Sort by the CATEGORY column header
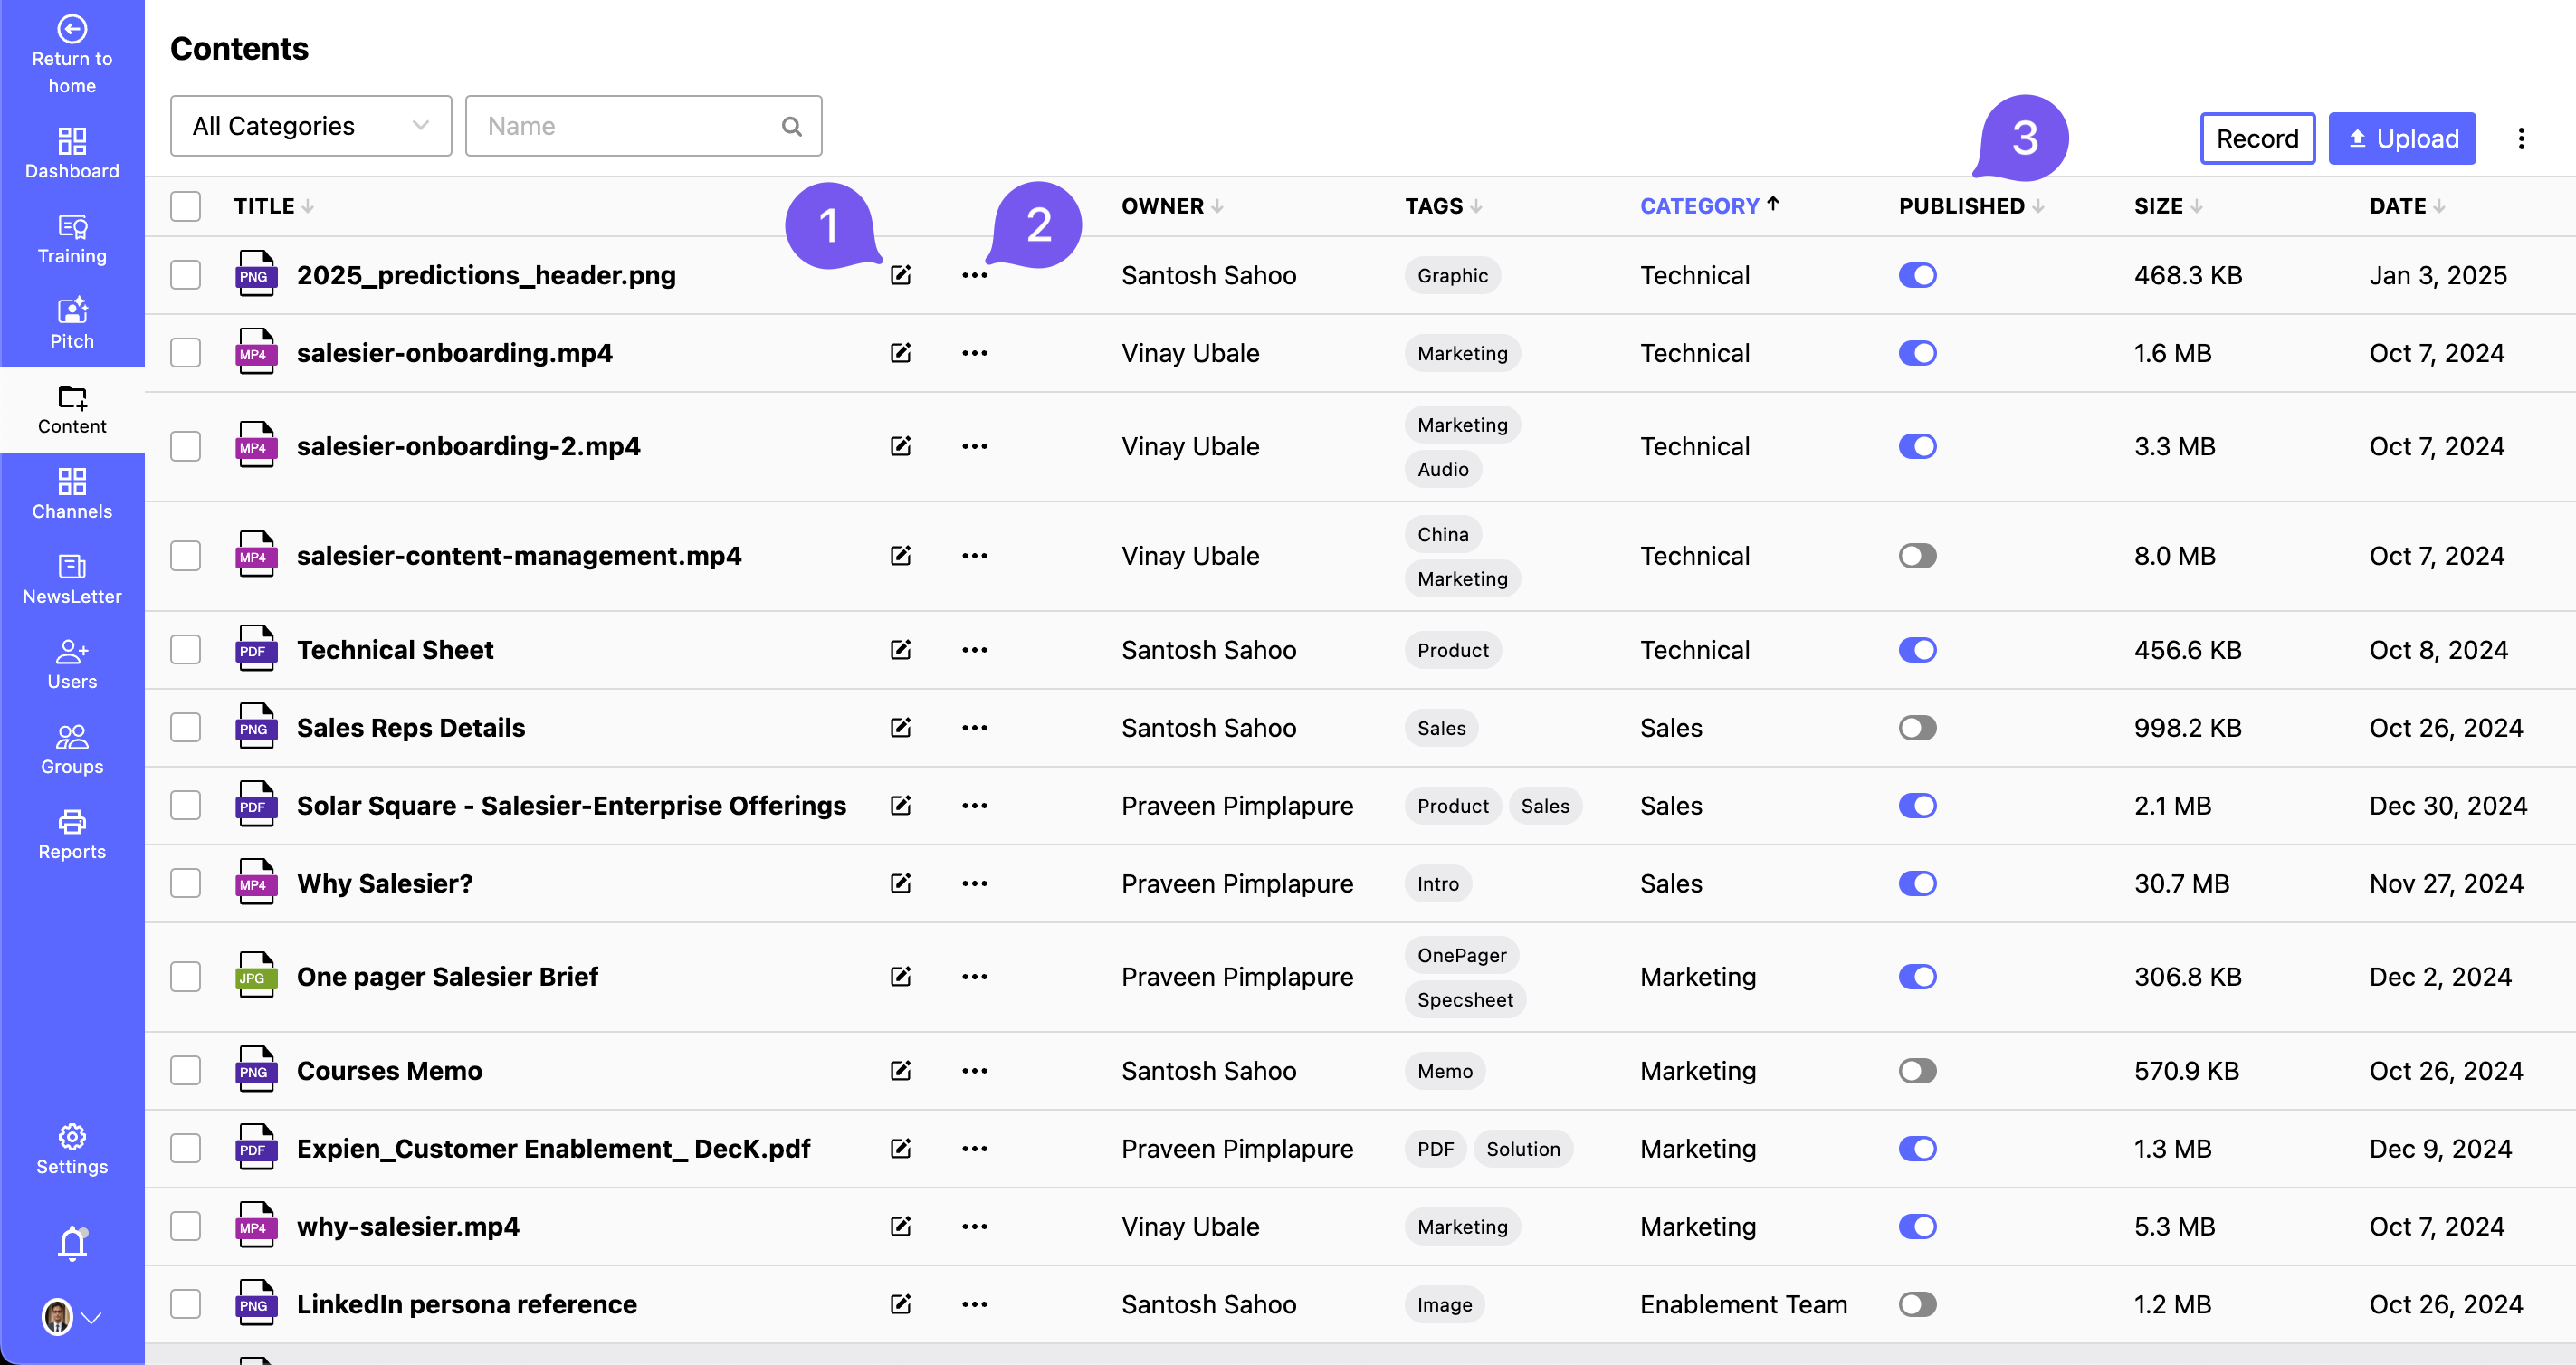 click(x=1699, y=206)
